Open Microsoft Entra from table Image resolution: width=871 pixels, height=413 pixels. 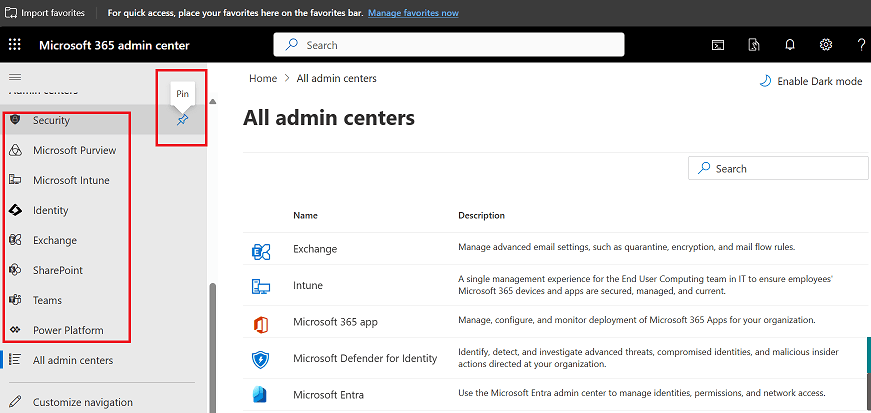pos(328,395)
